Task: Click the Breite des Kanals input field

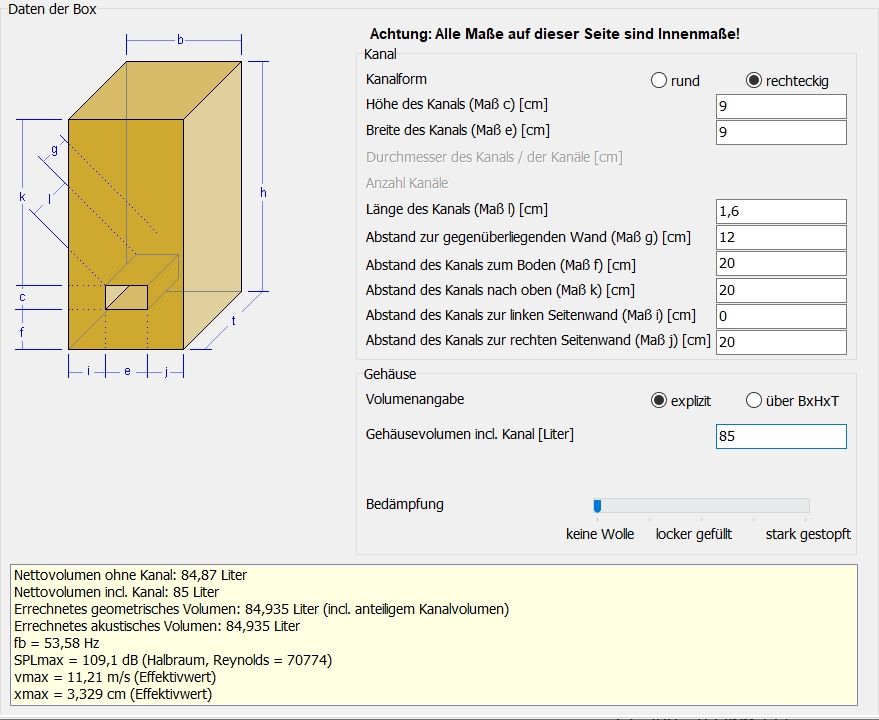Action: coord(781,132)
